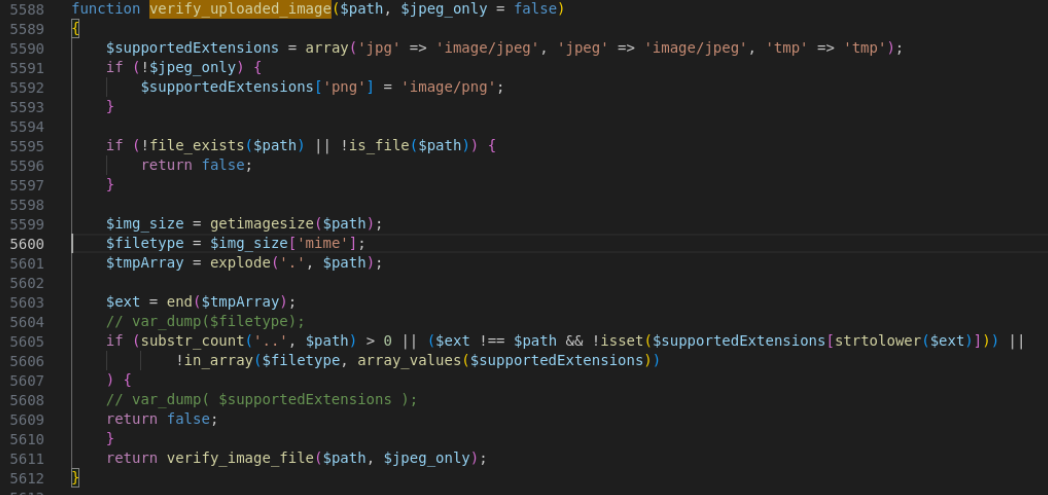This screenshot has width=1048, height=495.
Task: Click the ') {' on line 5607
Action: [119, 380]
